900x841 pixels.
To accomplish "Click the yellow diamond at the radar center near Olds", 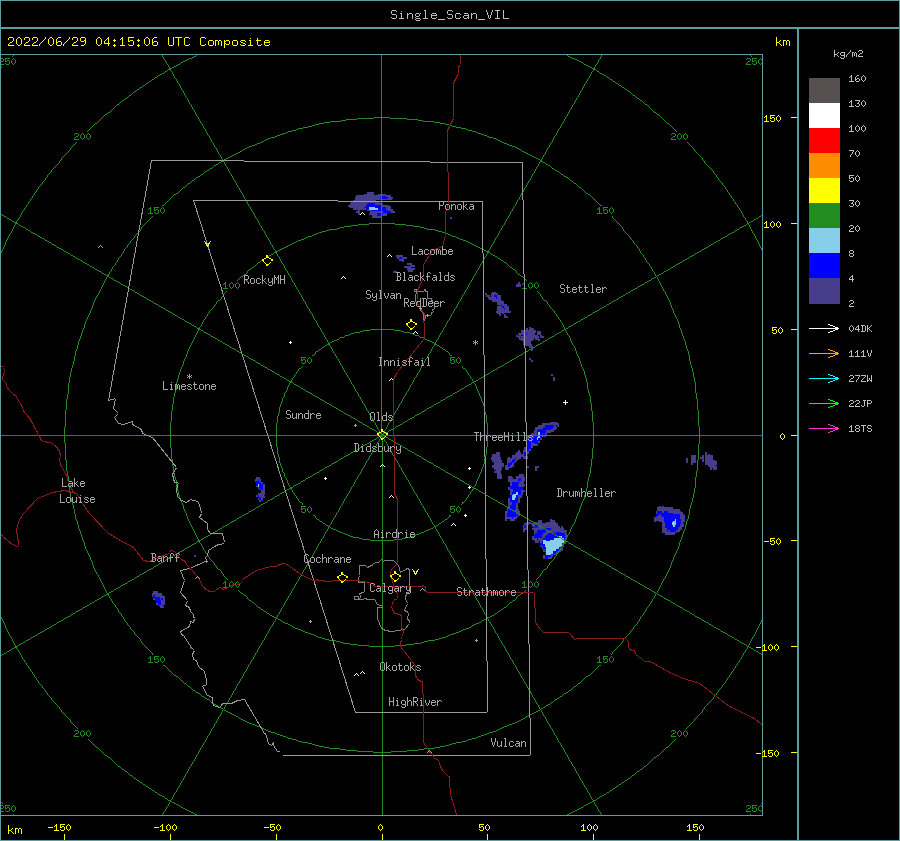I will tap(382, 435).
